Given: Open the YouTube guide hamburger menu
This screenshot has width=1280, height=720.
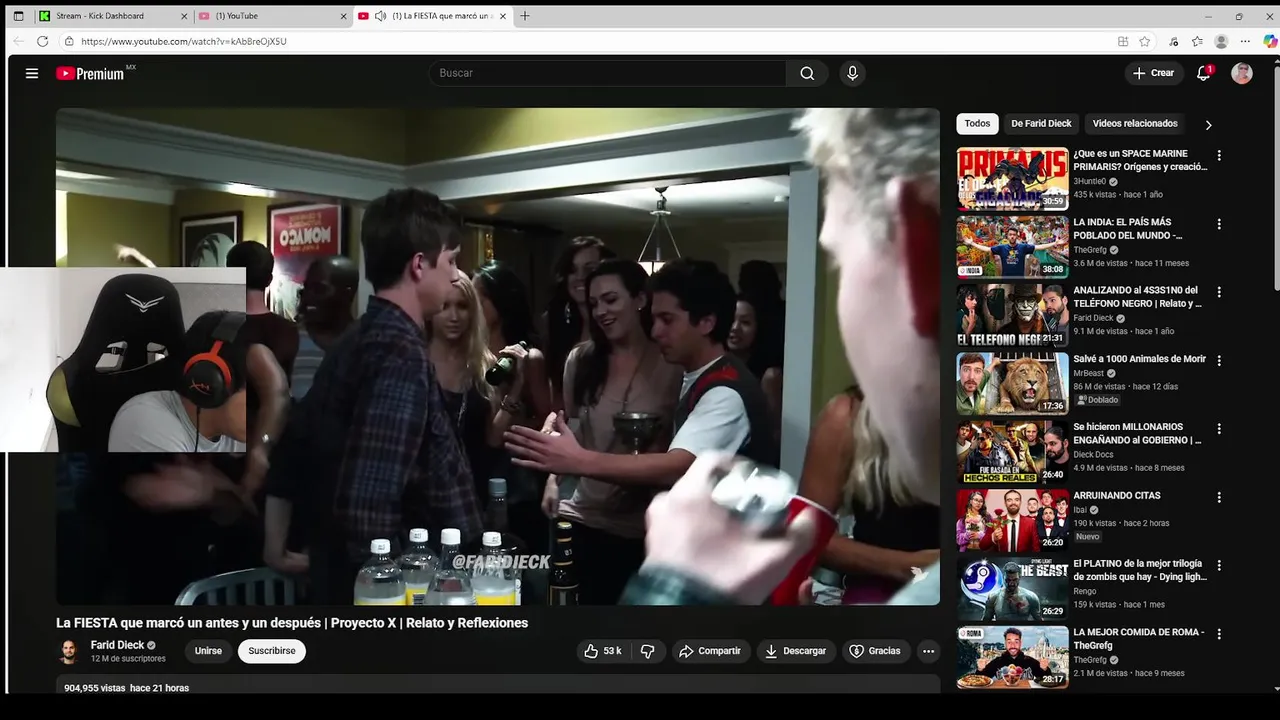Looking at the screenshot, I should (x=32, y=73).
